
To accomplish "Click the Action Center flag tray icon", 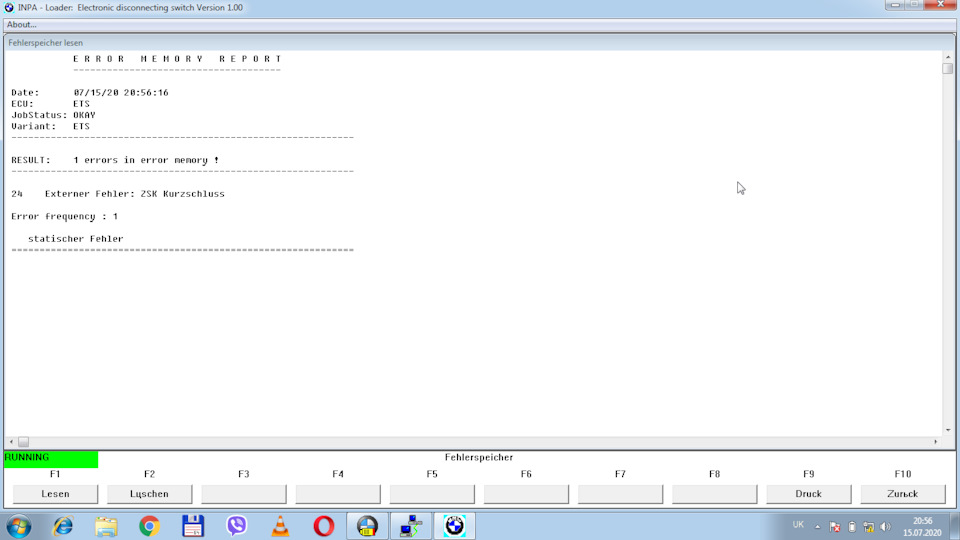I will coord(834,527).
